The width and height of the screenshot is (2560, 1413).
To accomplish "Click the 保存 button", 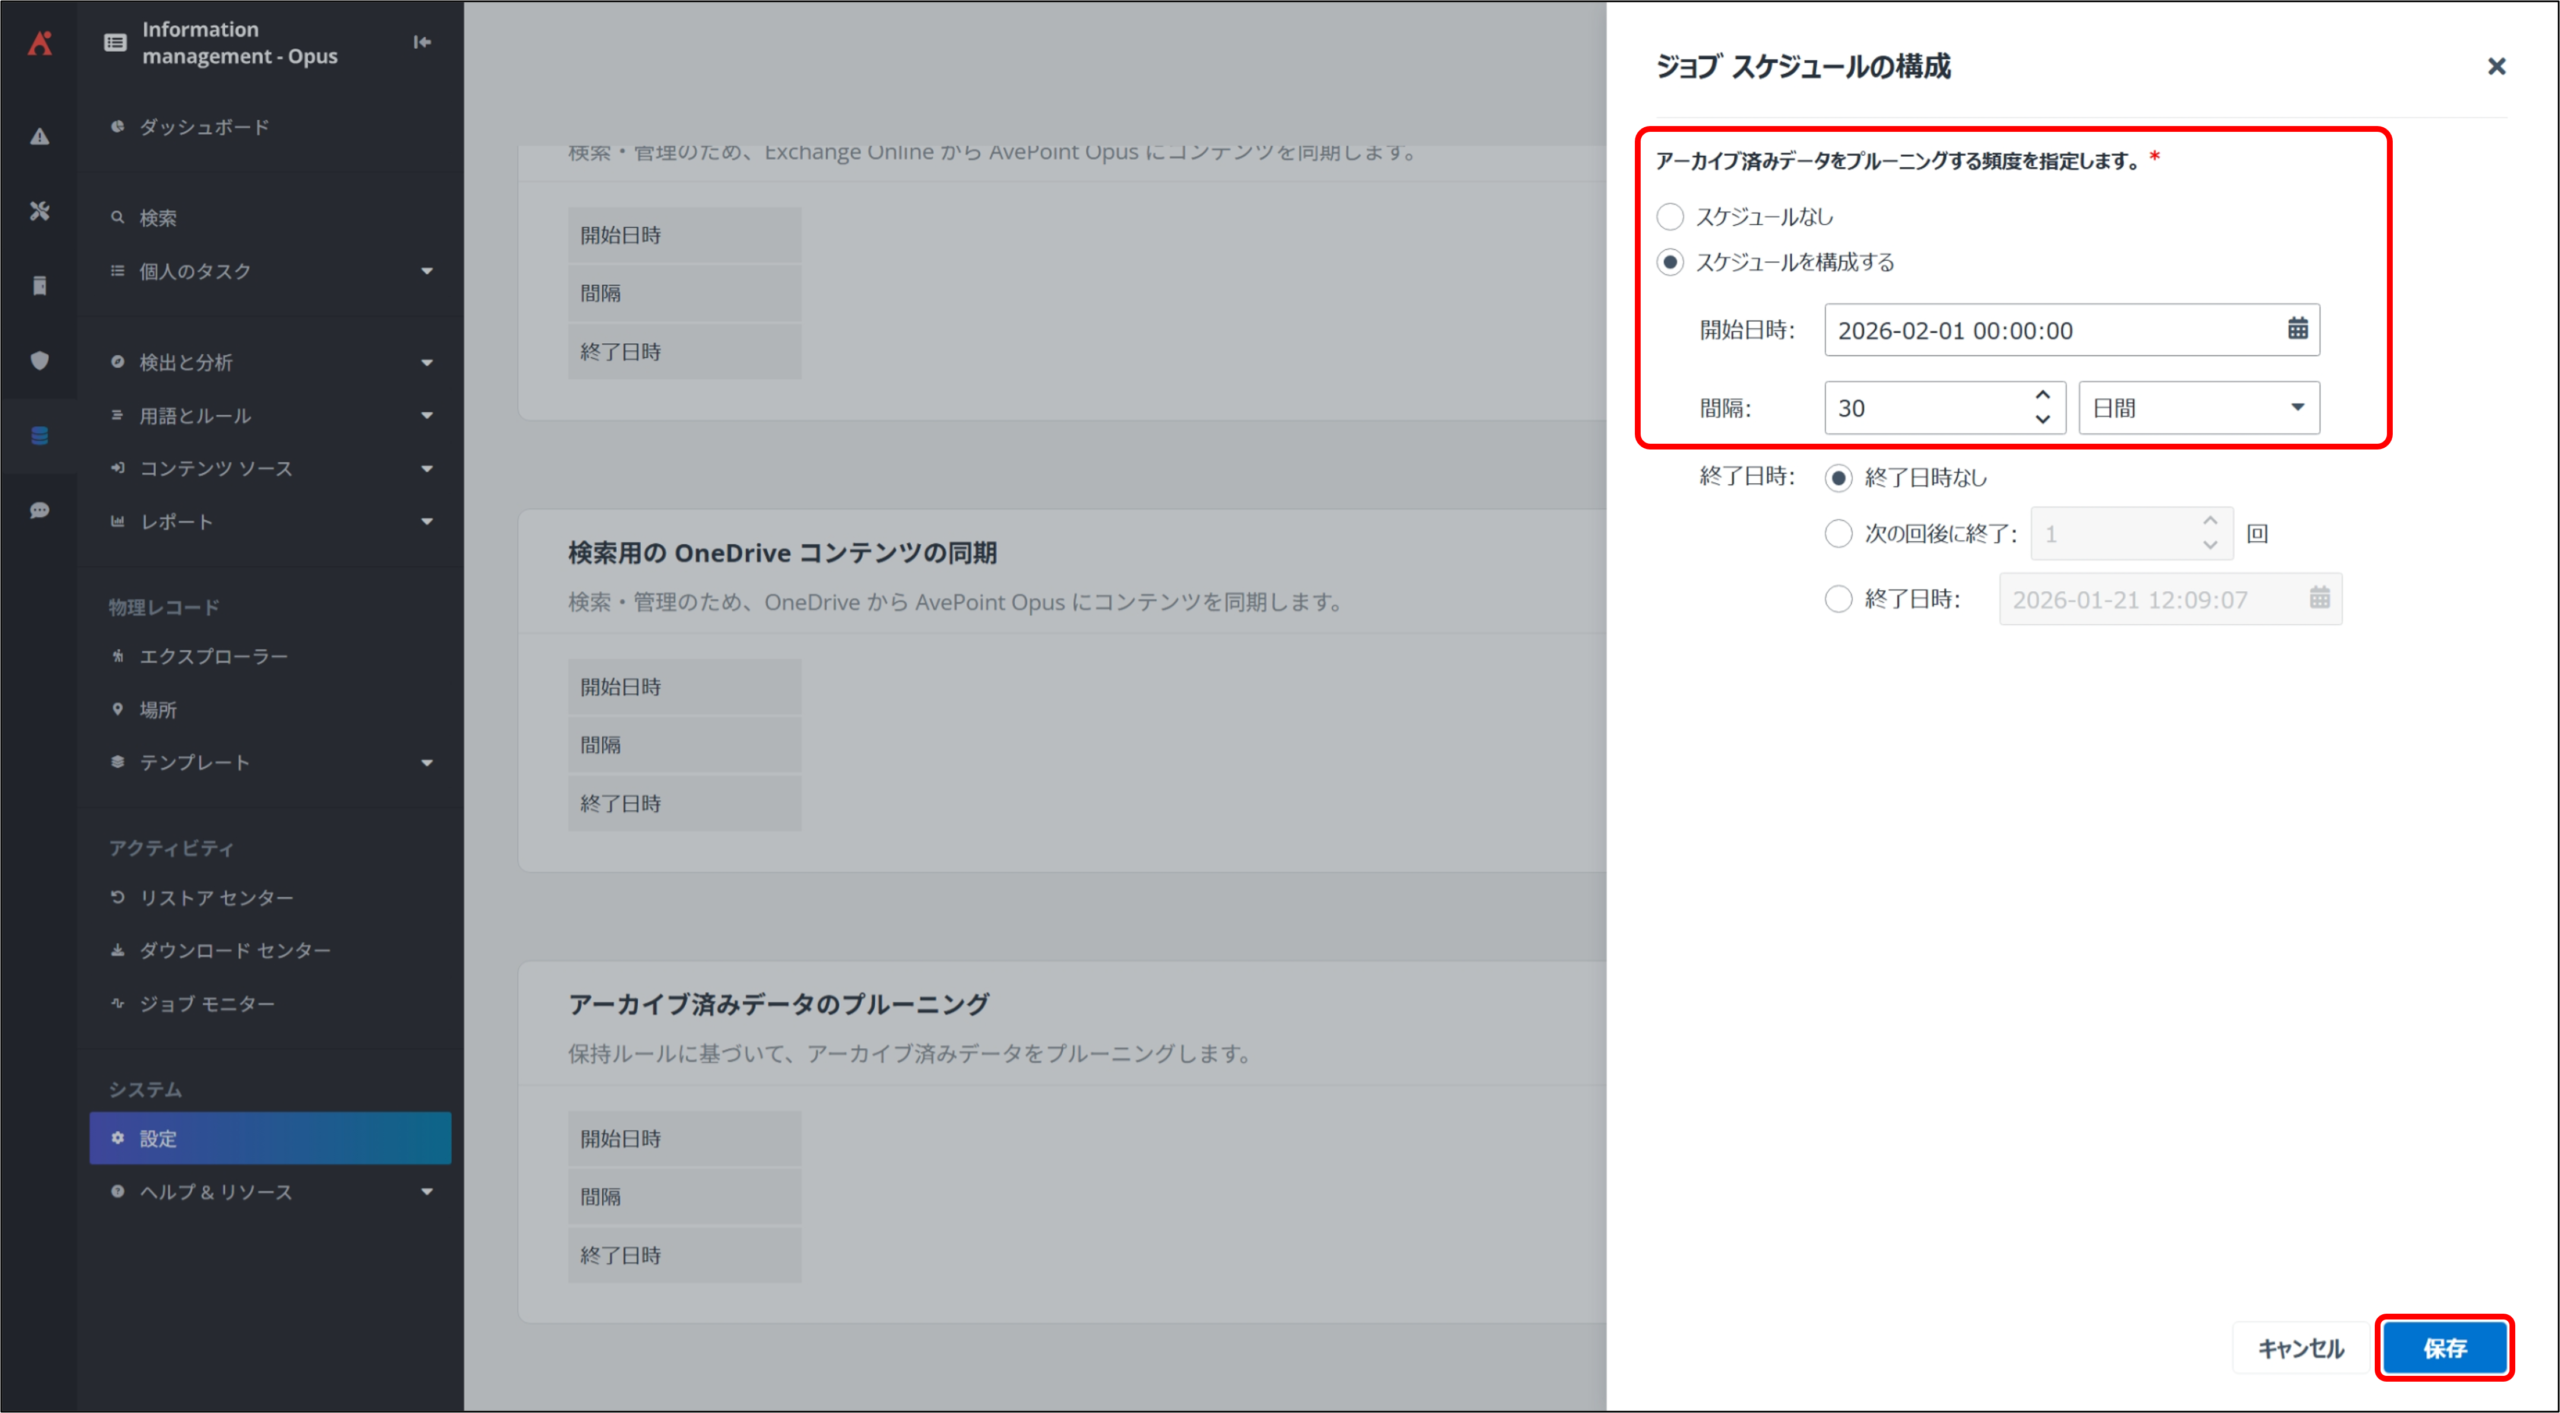I will pos(2444,1348).
